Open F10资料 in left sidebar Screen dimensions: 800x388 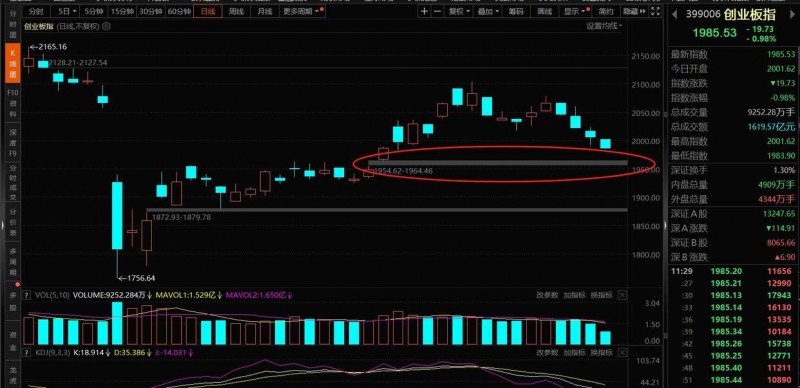(x=13, y=103)
